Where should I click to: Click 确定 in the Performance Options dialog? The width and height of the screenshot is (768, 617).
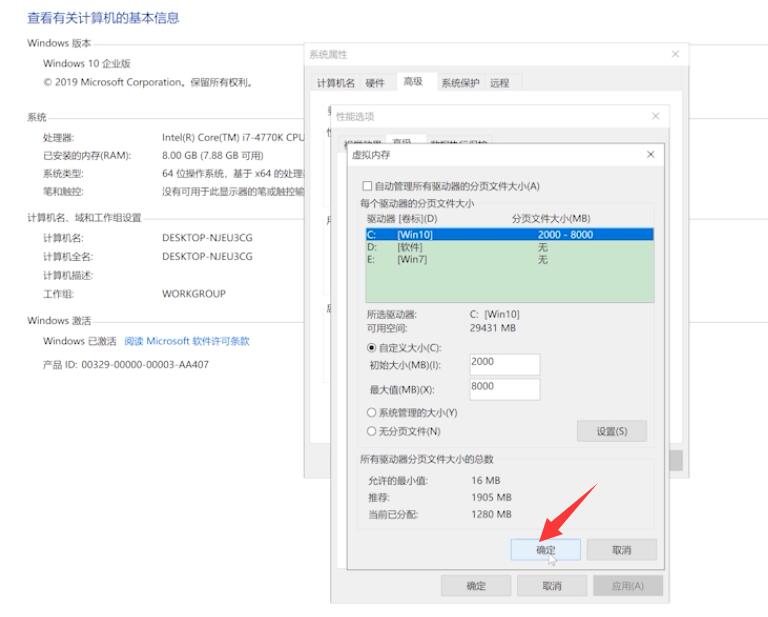click(x=476, y=586)
